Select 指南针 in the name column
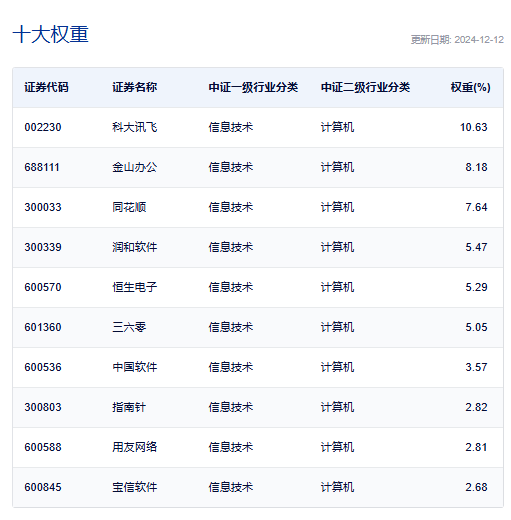Image resolution: width=511 pixels, height=520 pixels. (x=129, y=407)
